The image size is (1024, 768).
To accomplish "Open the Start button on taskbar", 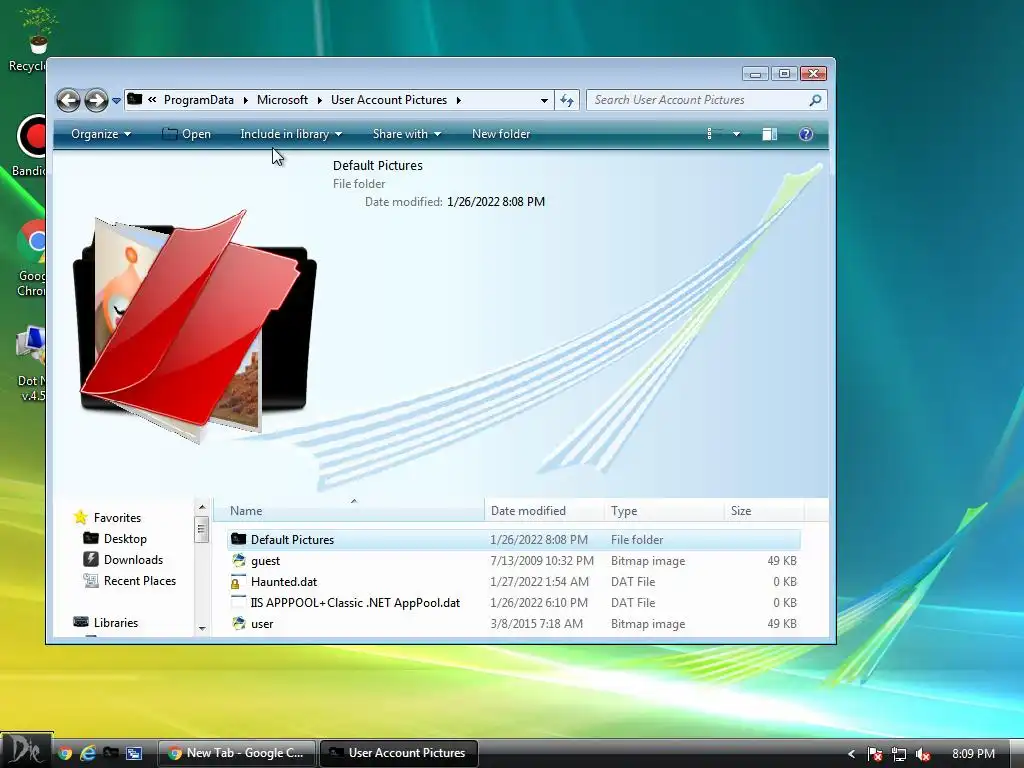I will pyautogui.click(x=26, y=750).
